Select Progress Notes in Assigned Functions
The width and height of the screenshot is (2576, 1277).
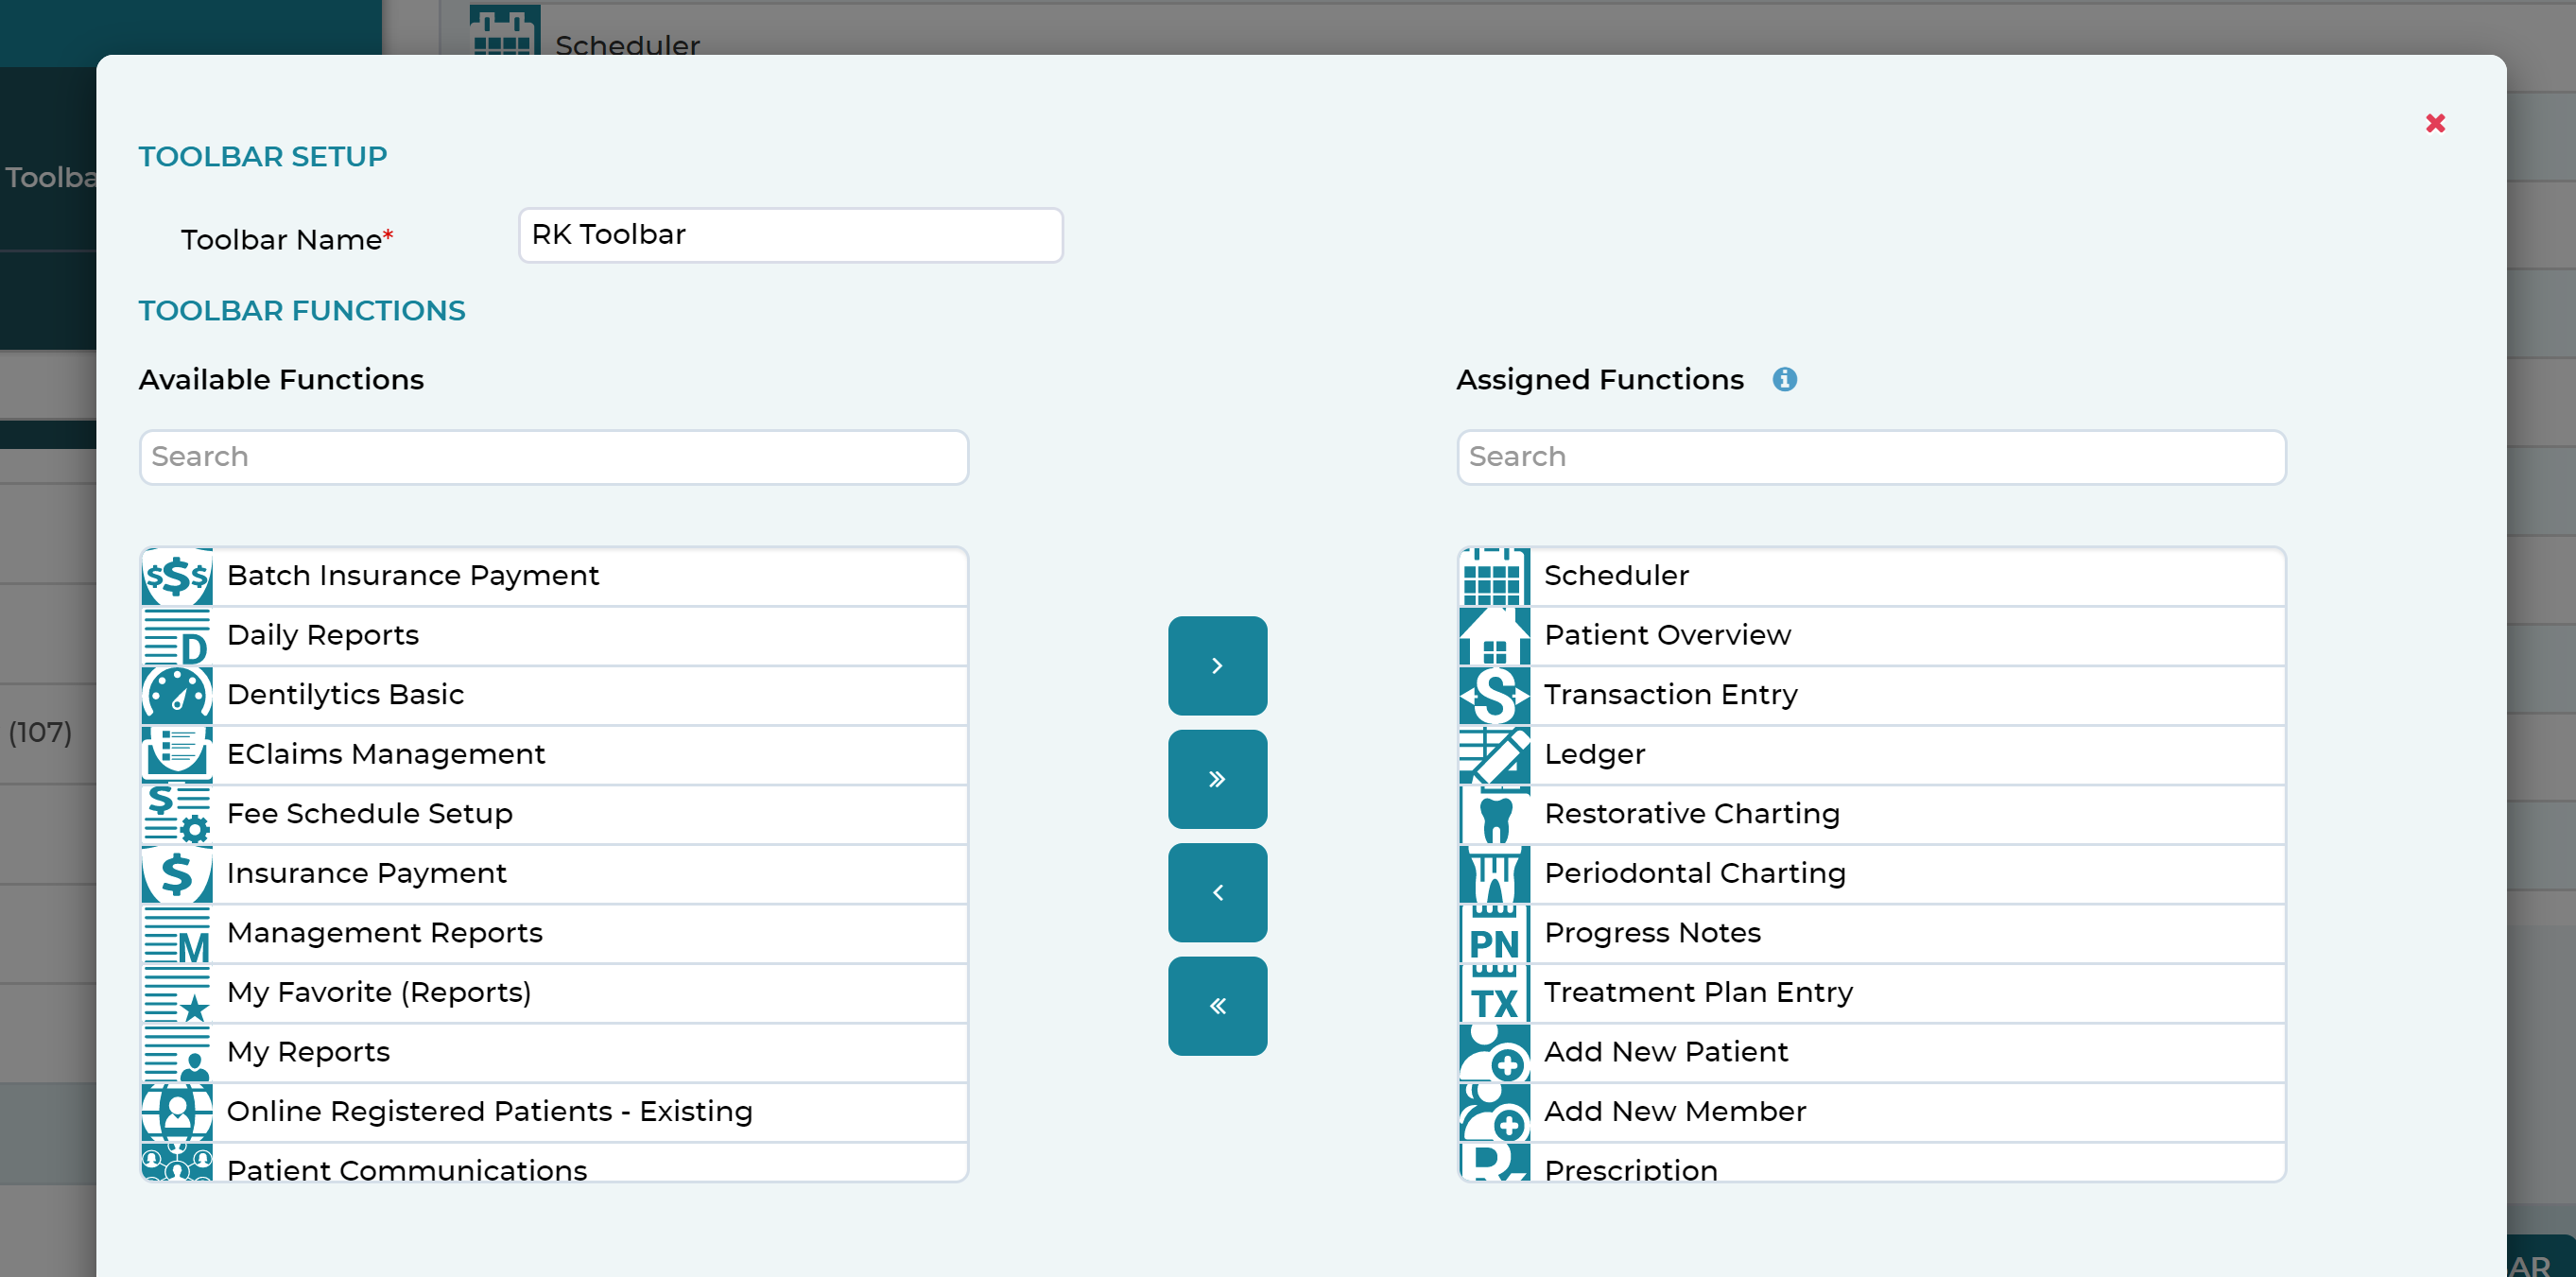tap(1871, 933)
